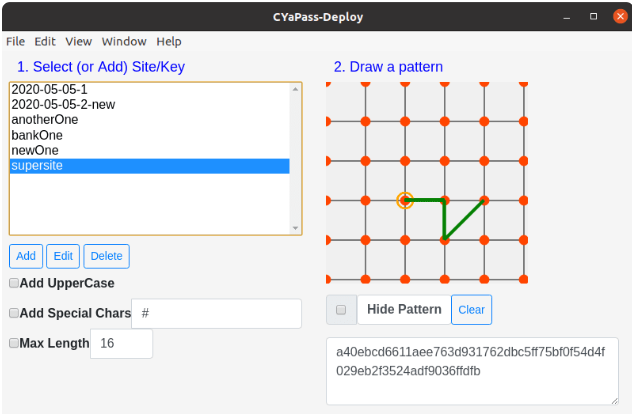
Task: Open the Edit menu
Action: [45, 42]
